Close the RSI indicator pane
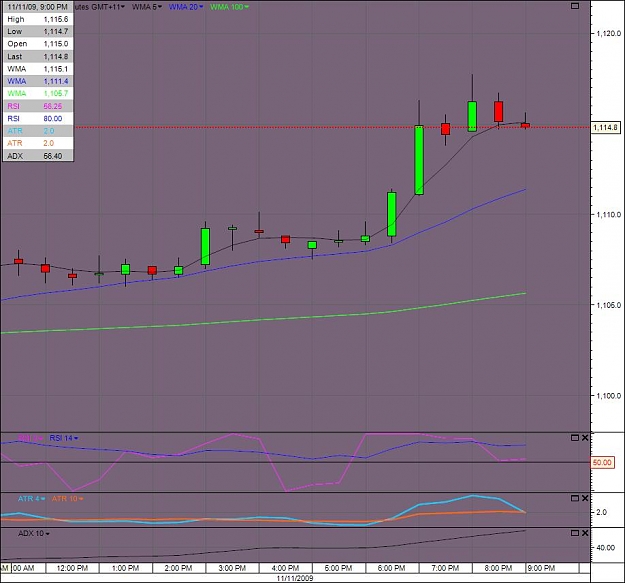 click(585, 438)
